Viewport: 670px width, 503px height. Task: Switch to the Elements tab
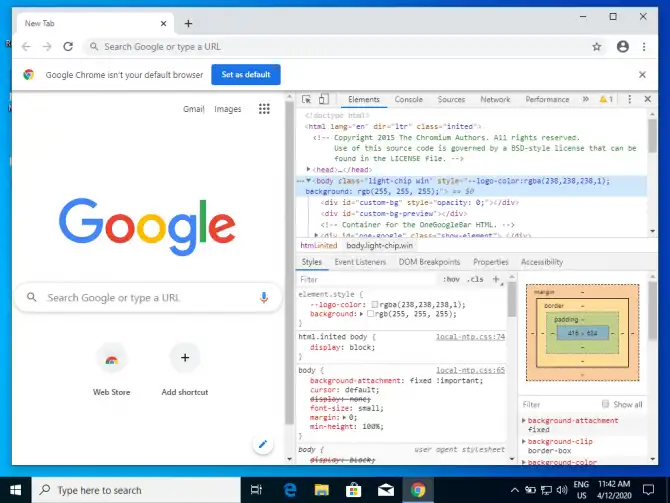[364, 99]
